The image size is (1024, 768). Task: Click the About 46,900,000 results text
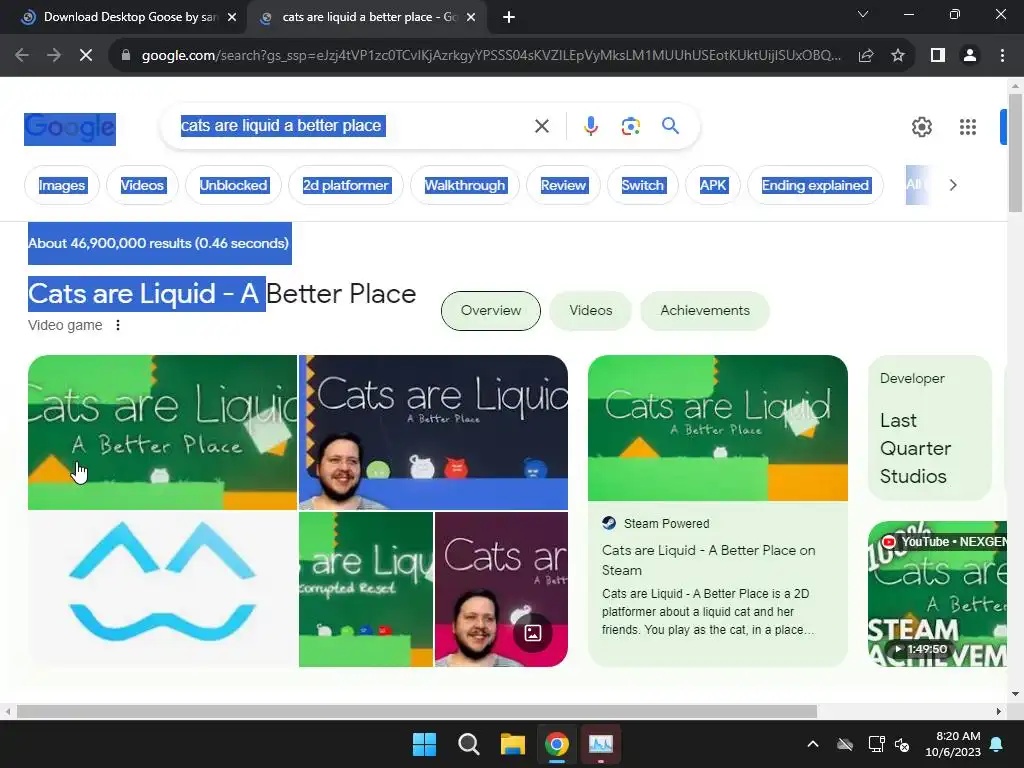click(x=158, y=243)
